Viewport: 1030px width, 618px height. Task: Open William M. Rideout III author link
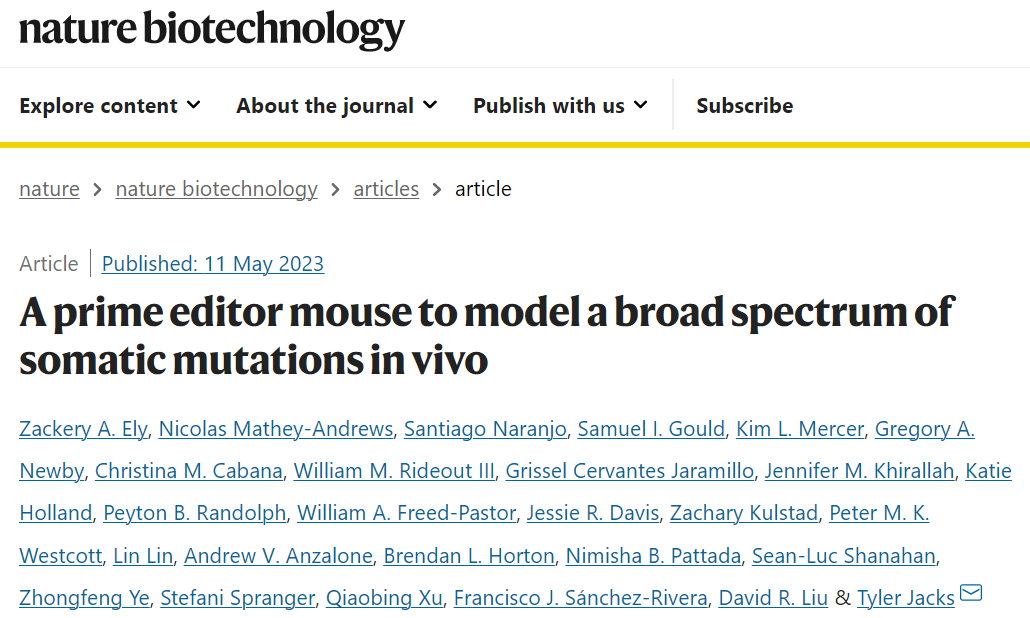(394, 471)
